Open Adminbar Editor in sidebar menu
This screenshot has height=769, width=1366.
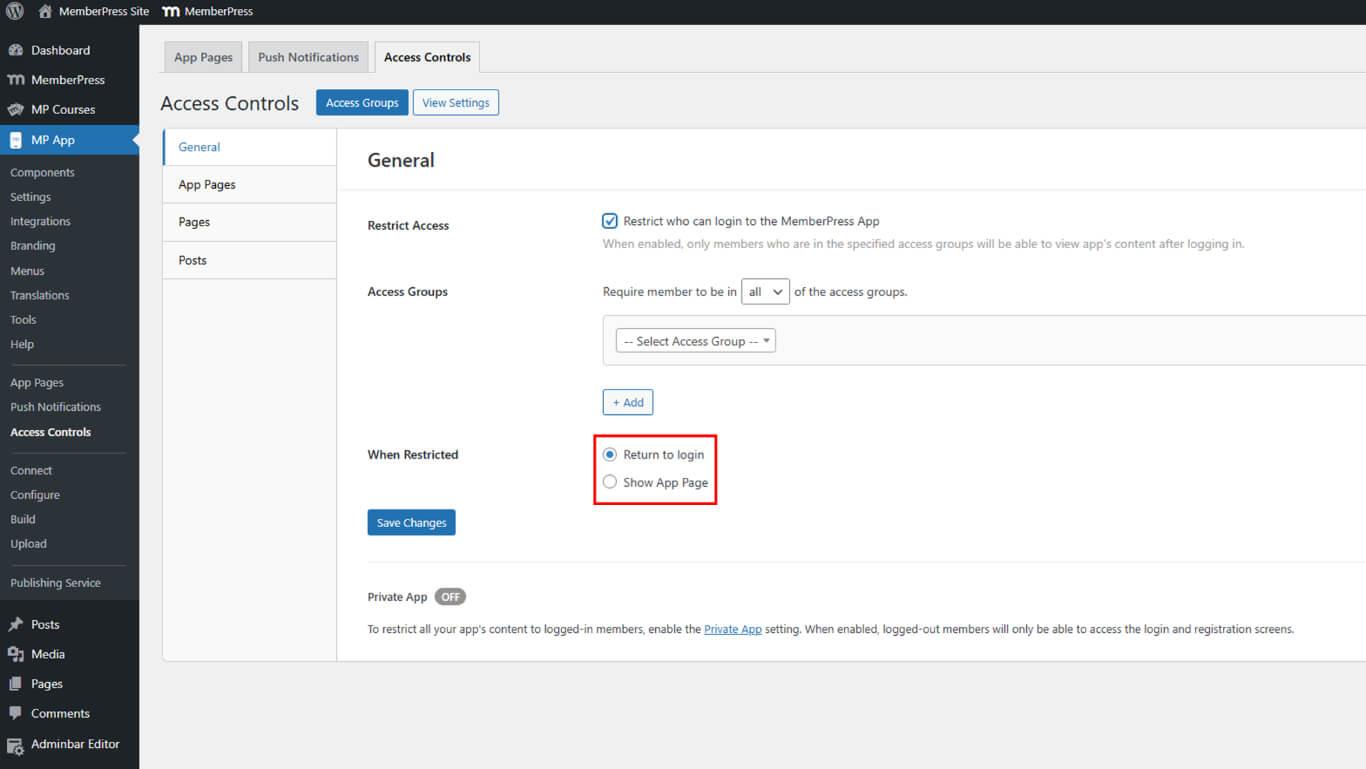pyautogui.click(x=75, y=744)
